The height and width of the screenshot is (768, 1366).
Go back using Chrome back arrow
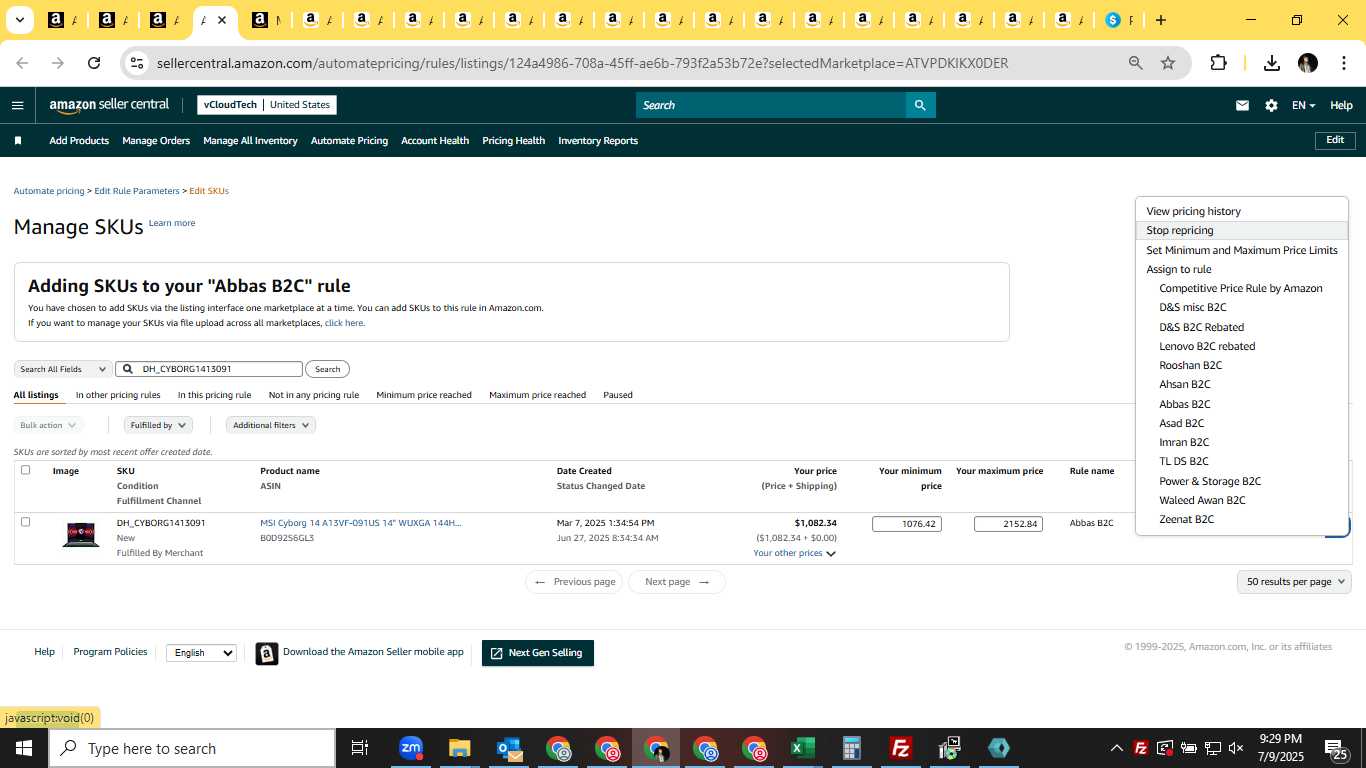click(x=22, y=63)
